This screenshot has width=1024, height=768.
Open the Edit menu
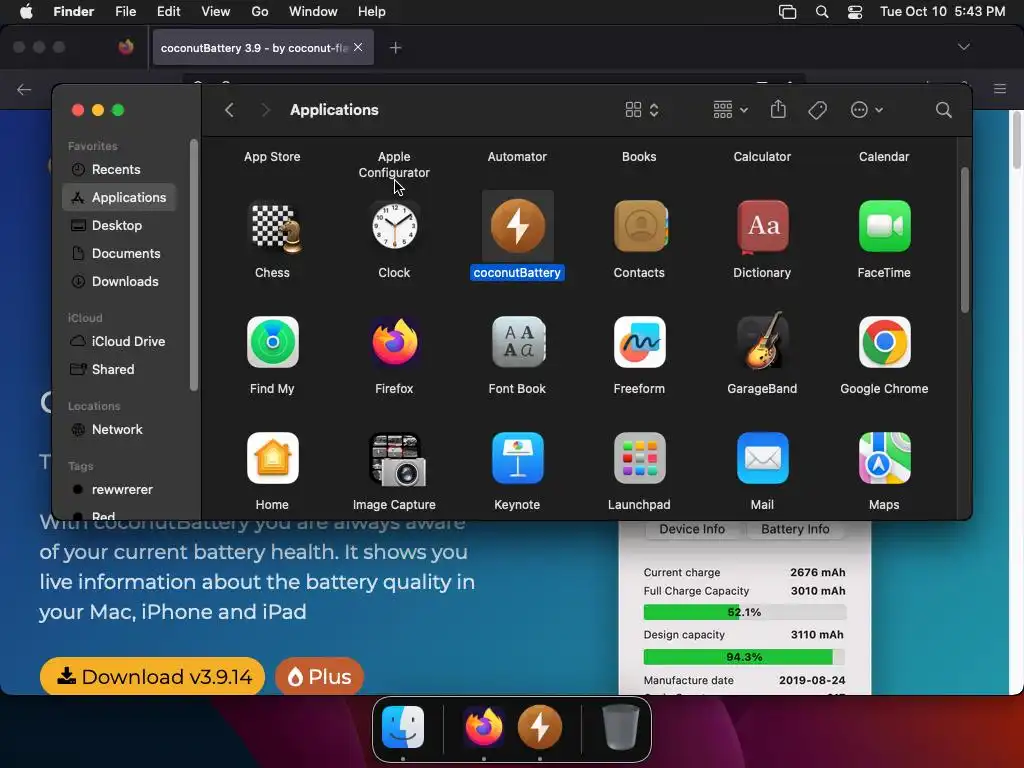pos(168,12)
